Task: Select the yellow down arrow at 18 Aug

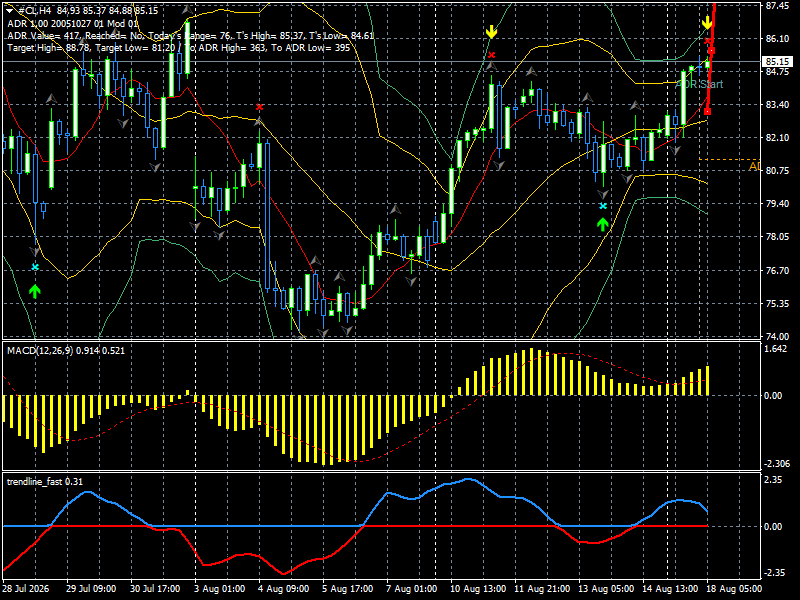Action: [x=707, y=22]
